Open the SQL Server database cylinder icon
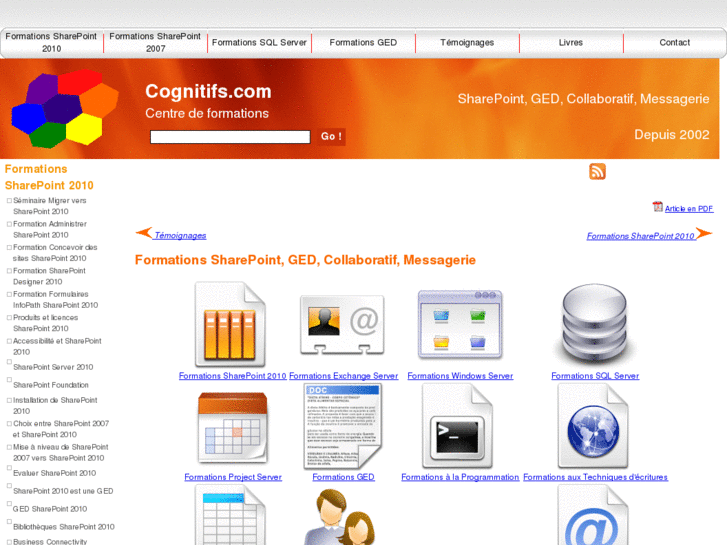The width and height of the screenshot is (727, 545). tap(595, 324)
